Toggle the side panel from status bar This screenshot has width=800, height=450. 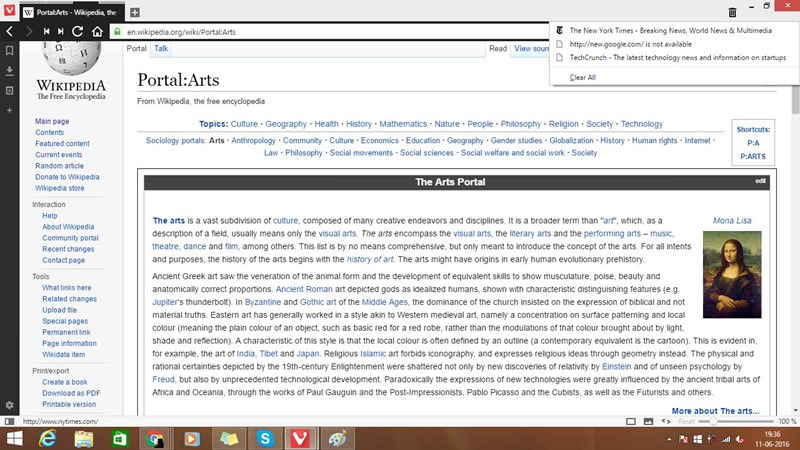click(x=9, y=421)
